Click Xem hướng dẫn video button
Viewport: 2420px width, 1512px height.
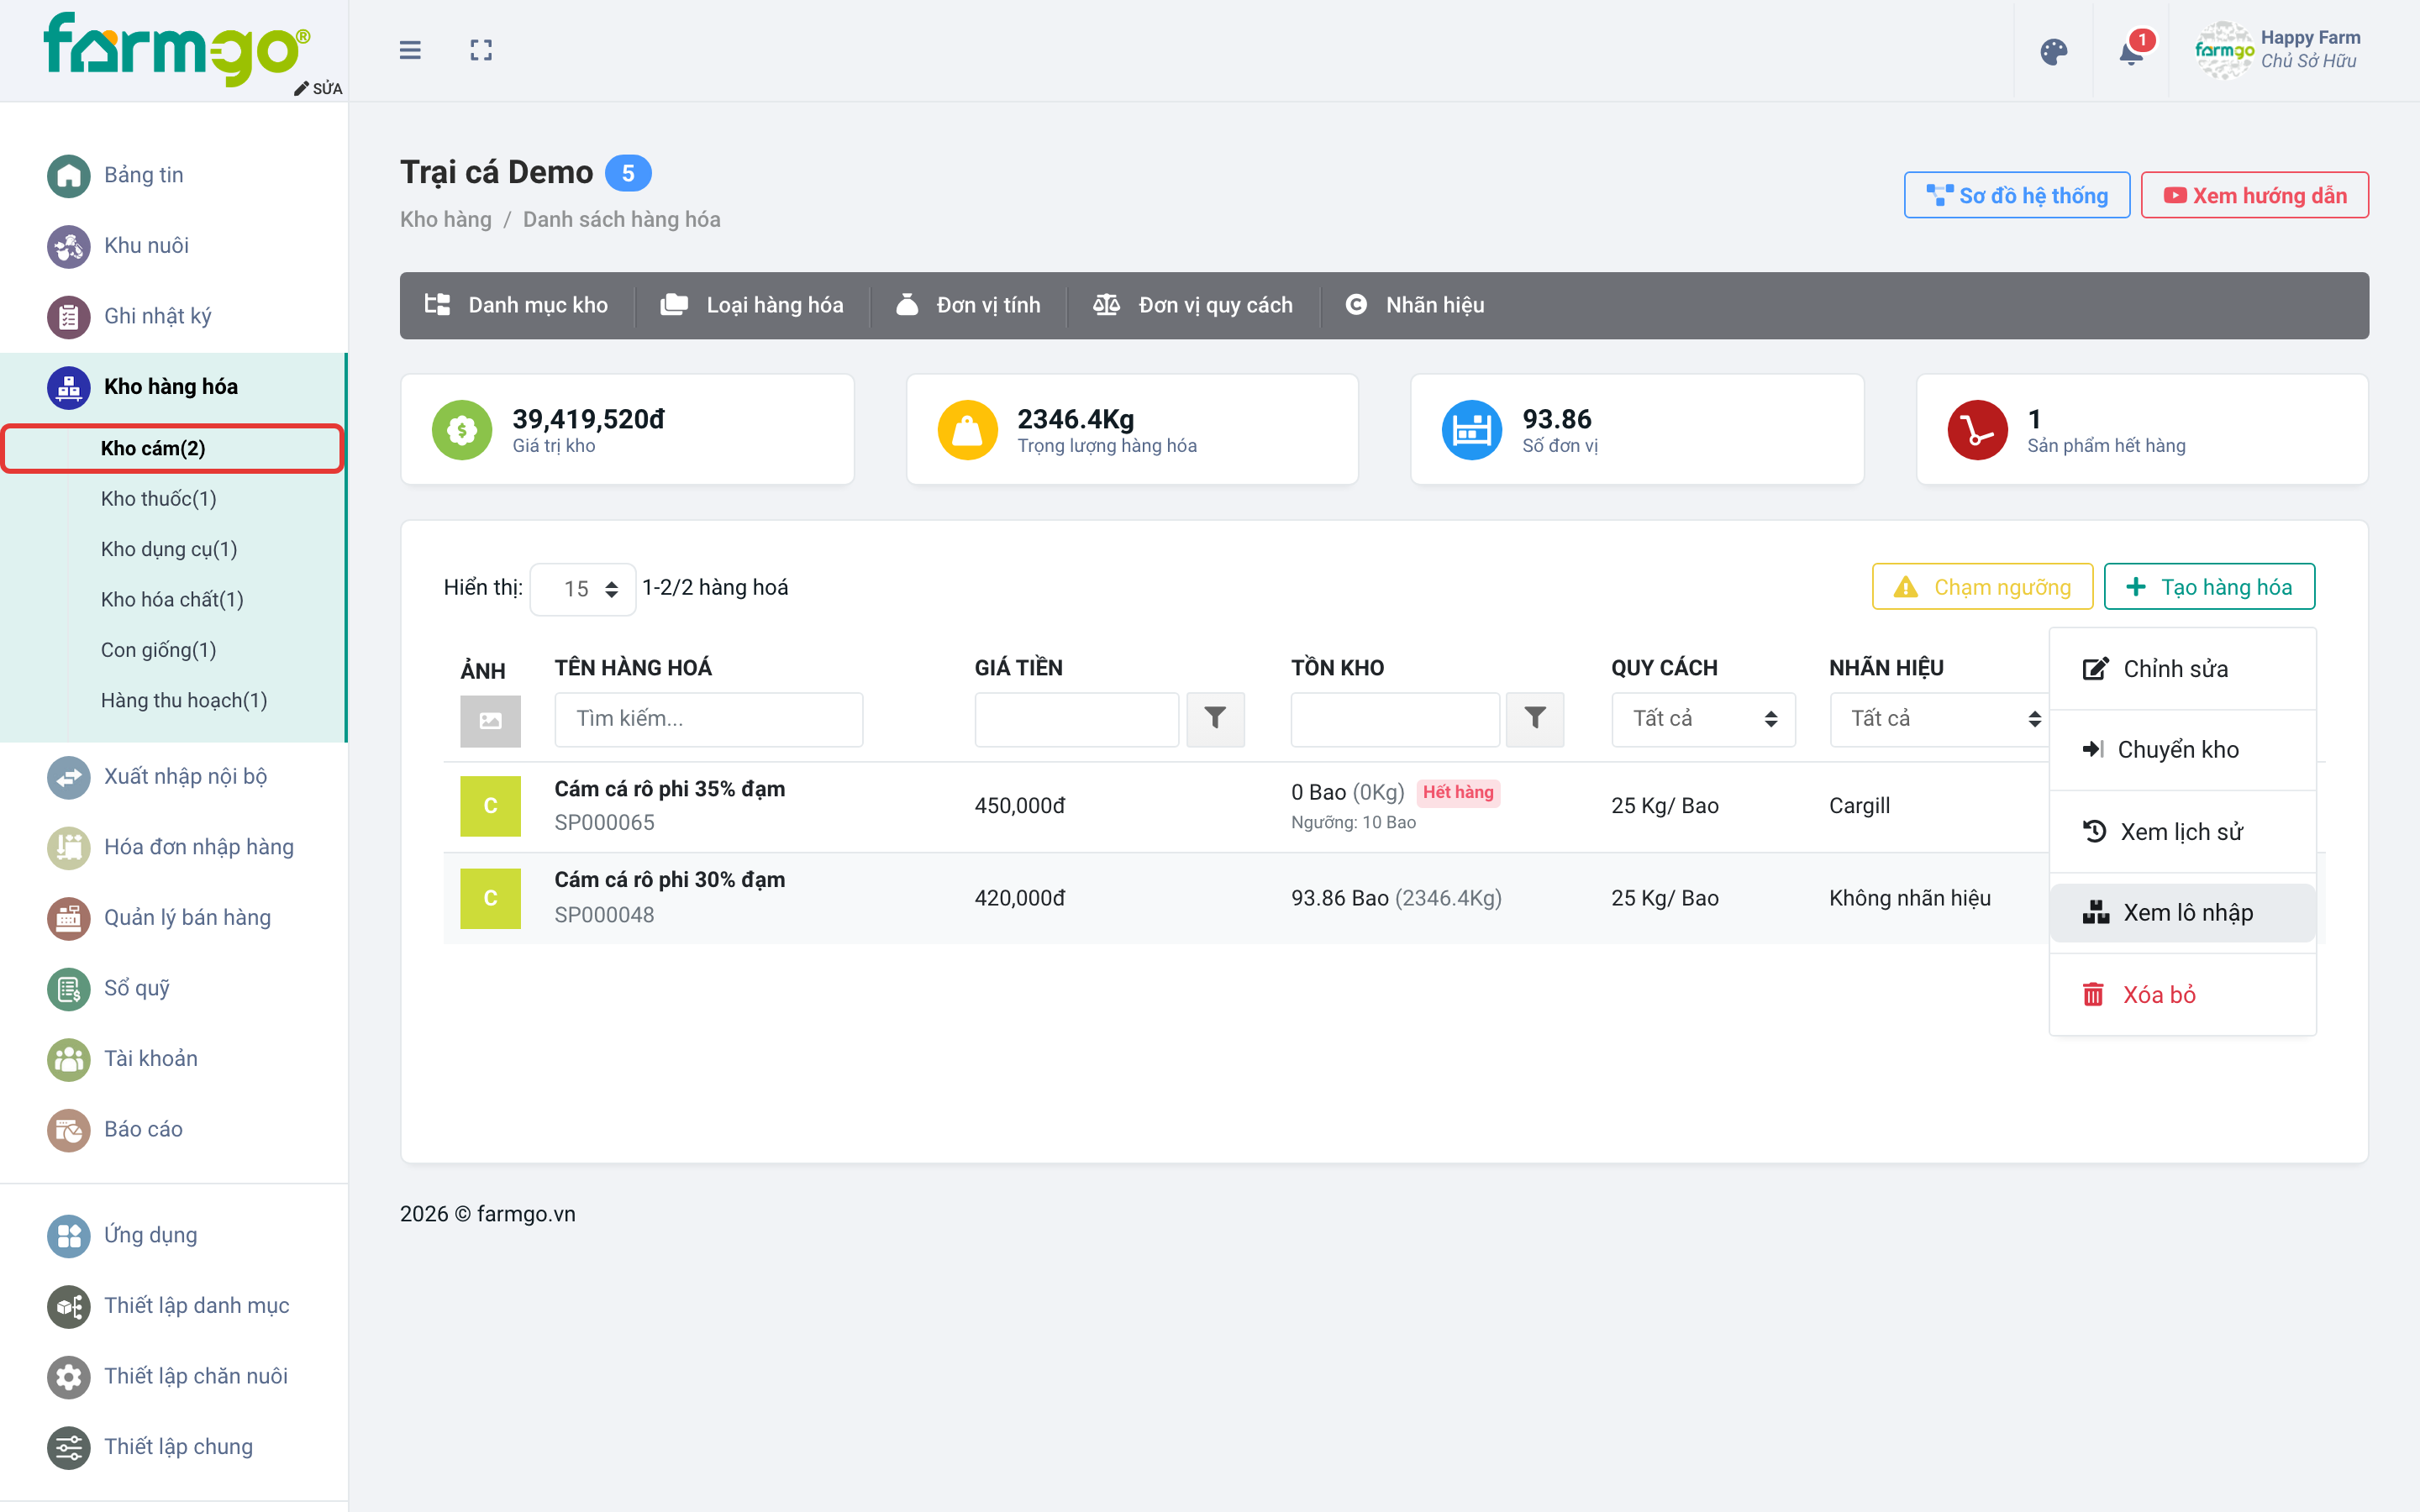(x=2254, y=196)
